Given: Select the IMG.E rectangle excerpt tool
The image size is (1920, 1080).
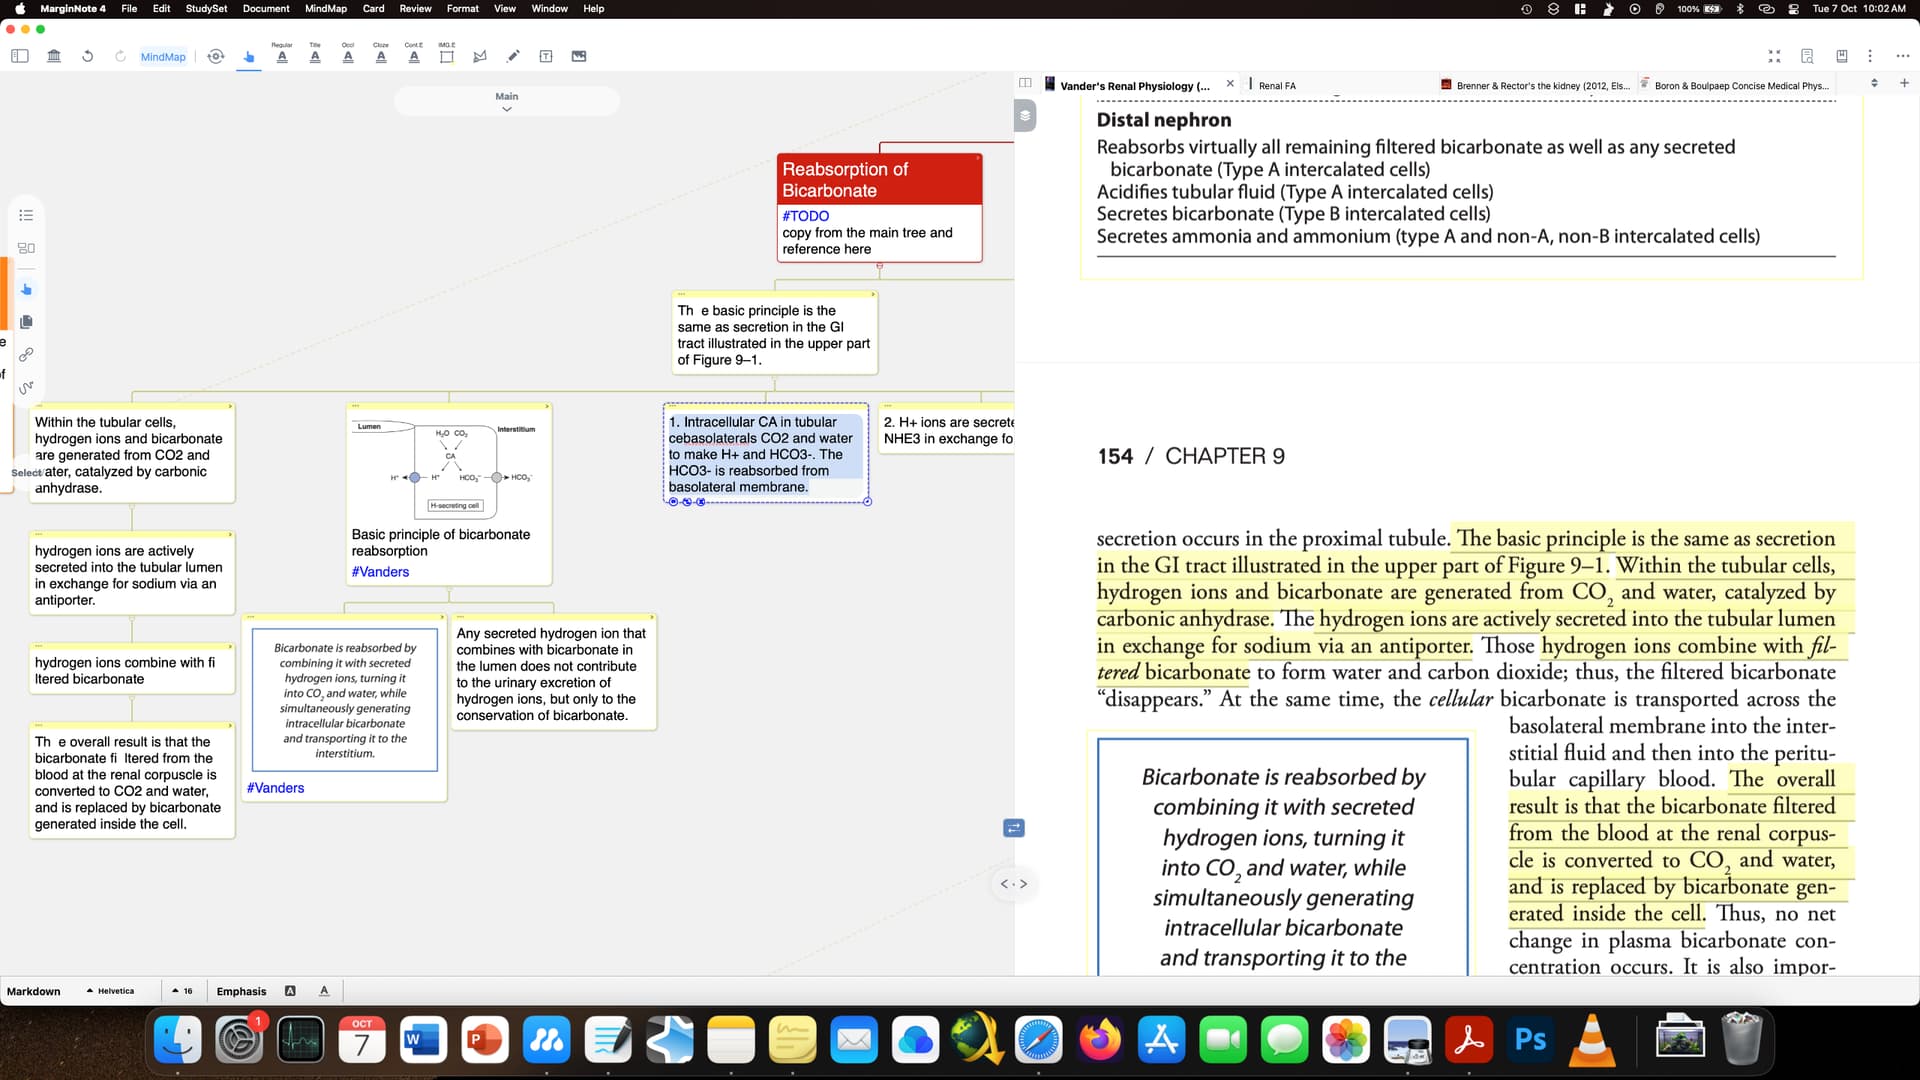Looking at the screenshot, I should click(446, 56).
